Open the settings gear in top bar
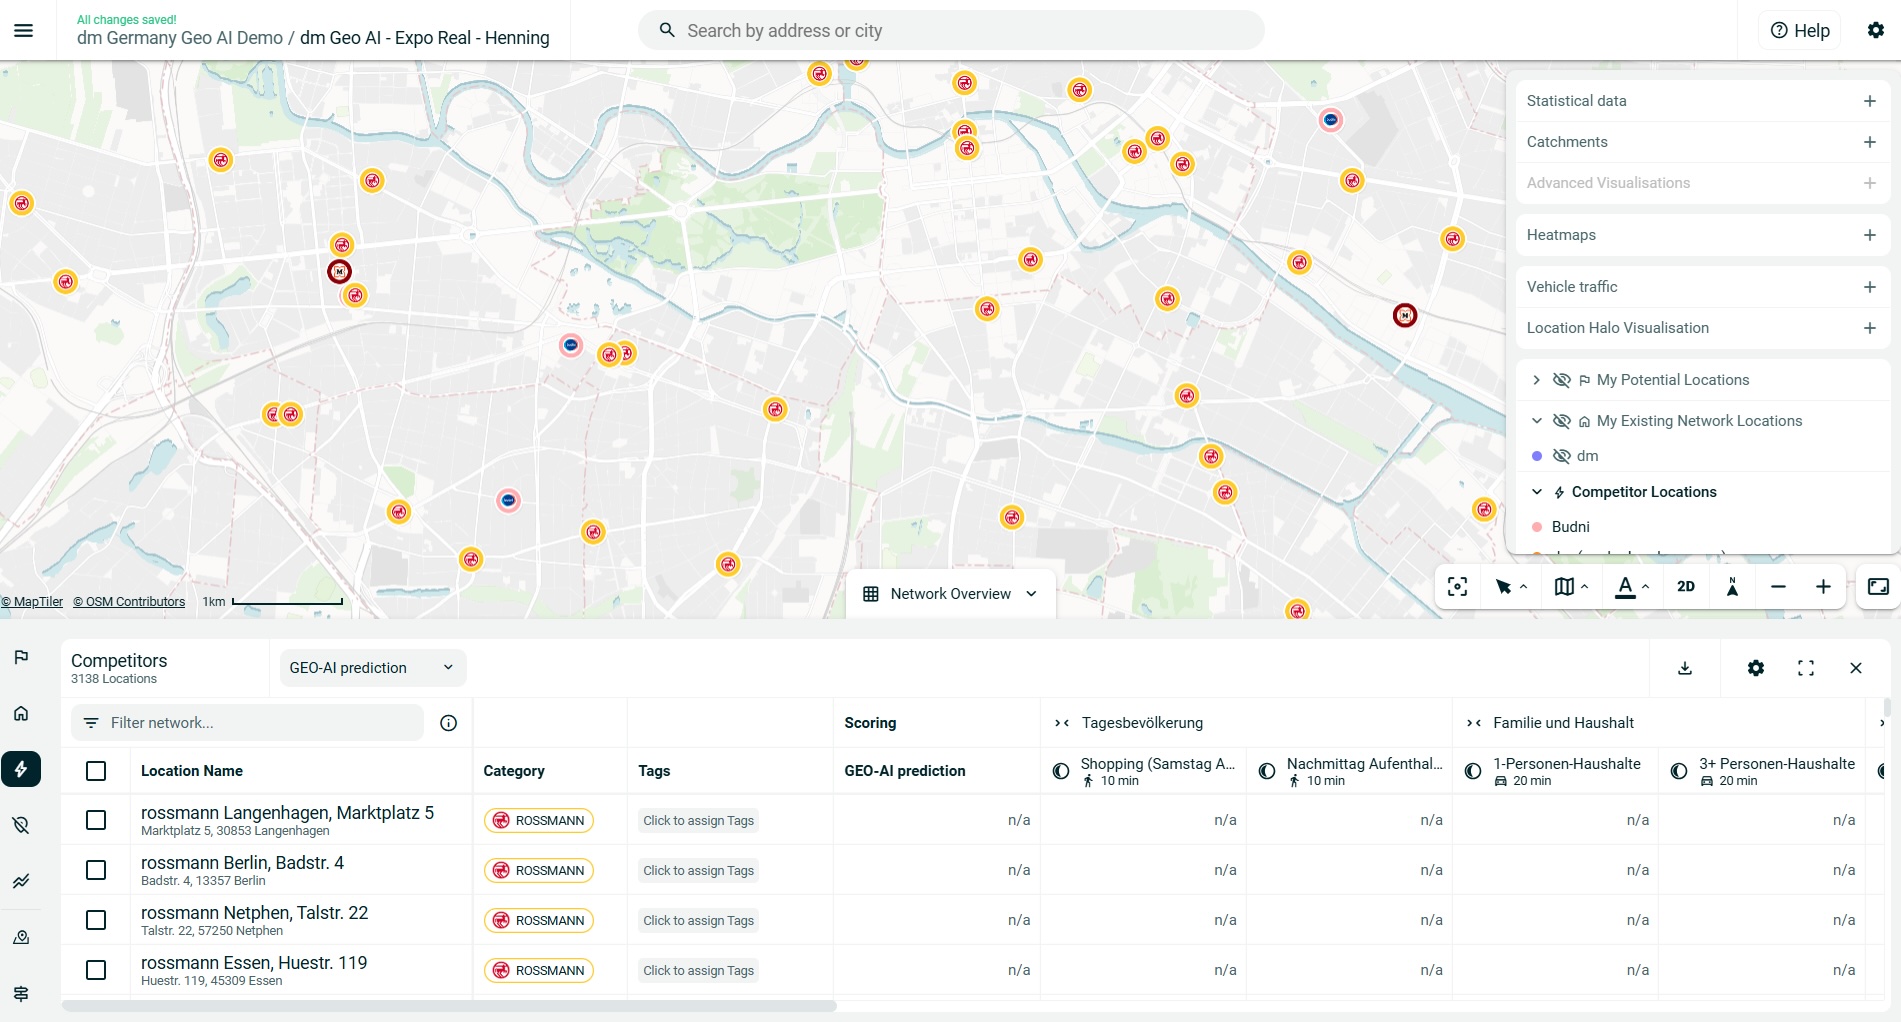 click(1876, 30)
